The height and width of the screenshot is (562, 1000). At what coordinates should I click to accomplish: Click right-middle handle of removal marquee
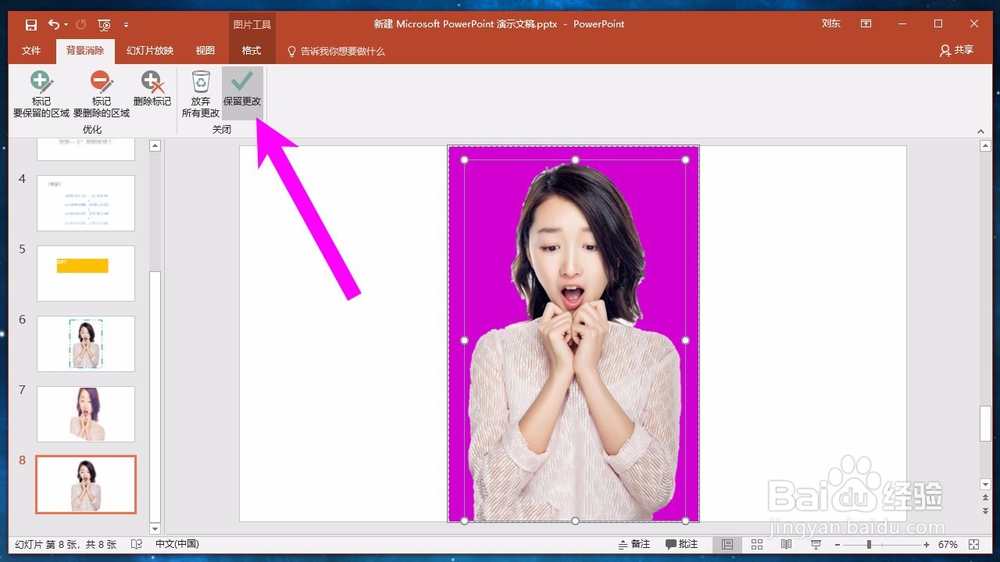[686, 340]
